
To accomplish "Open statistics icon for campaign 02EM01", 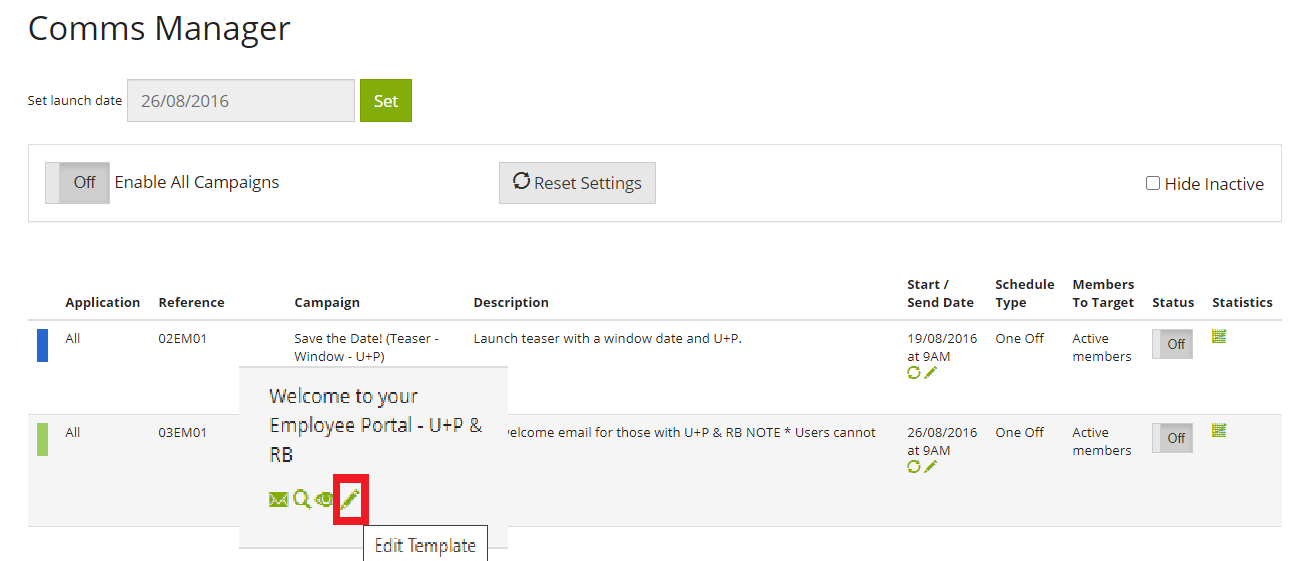I will point(1219,337).
